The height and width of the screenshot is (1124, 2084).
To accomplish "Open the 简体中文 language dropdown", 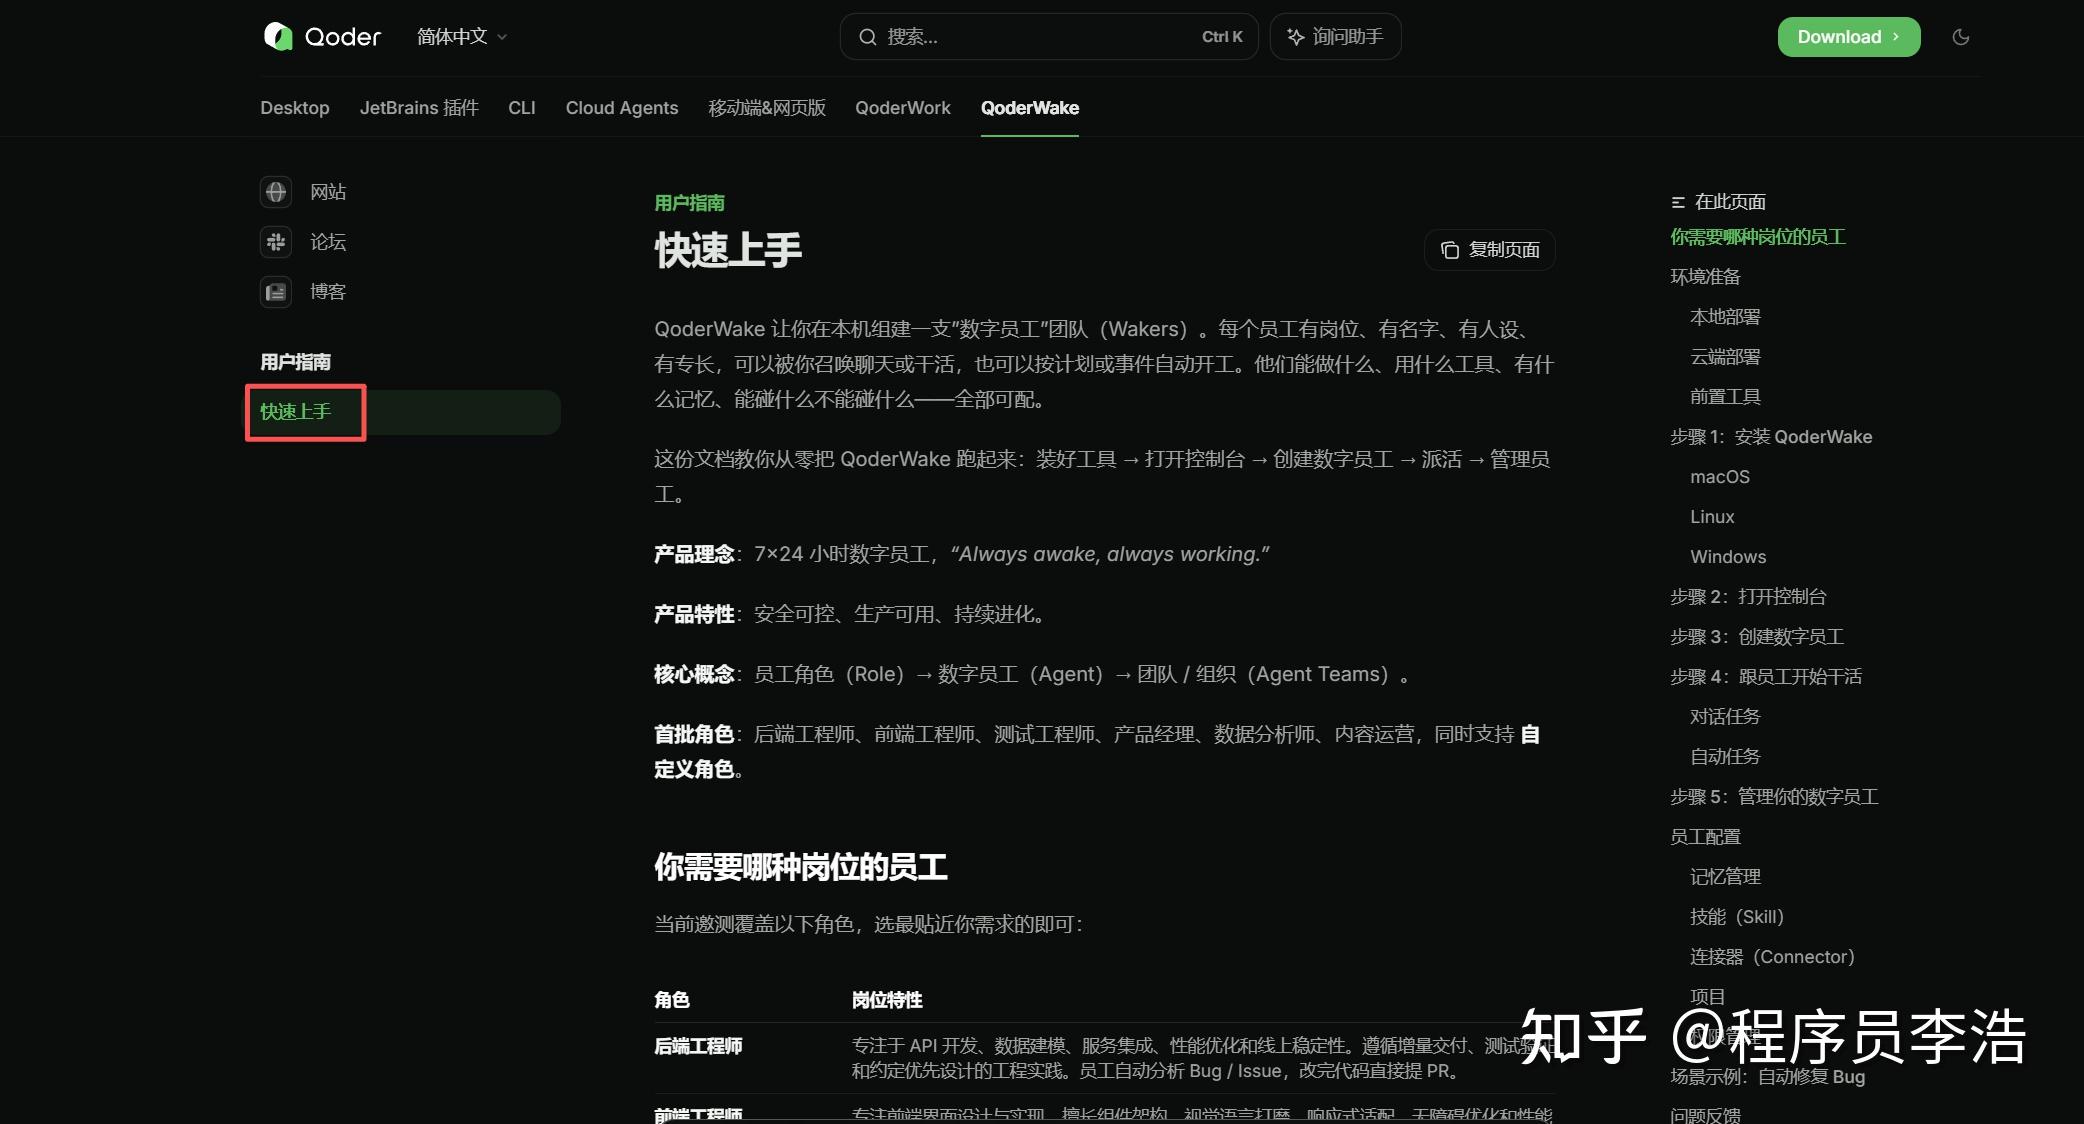I will click(462, 37).
